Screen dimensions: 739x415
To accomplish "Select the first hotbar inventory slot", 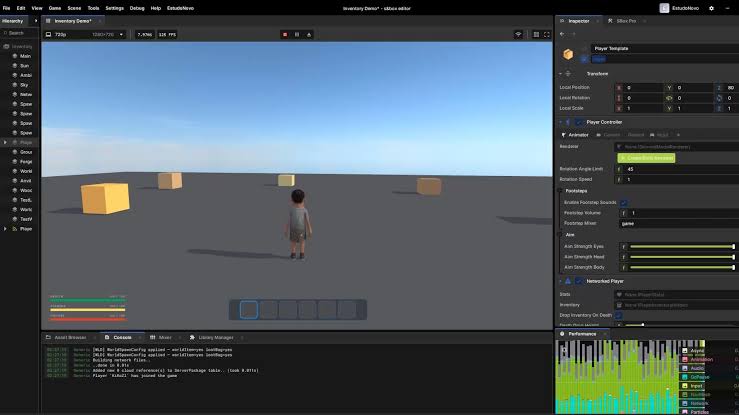I will tap(249, 310).
